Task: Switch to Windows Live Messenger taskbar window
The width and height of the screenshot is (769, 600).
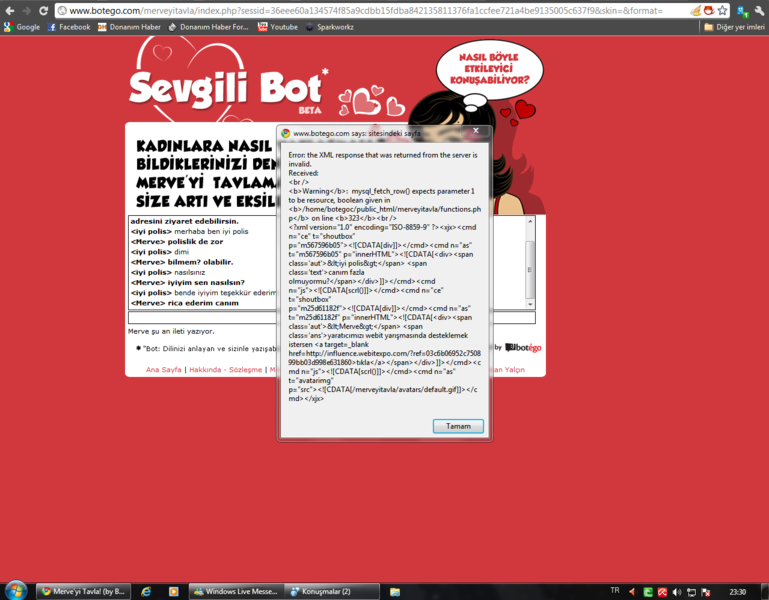Action: pos(236,592)
